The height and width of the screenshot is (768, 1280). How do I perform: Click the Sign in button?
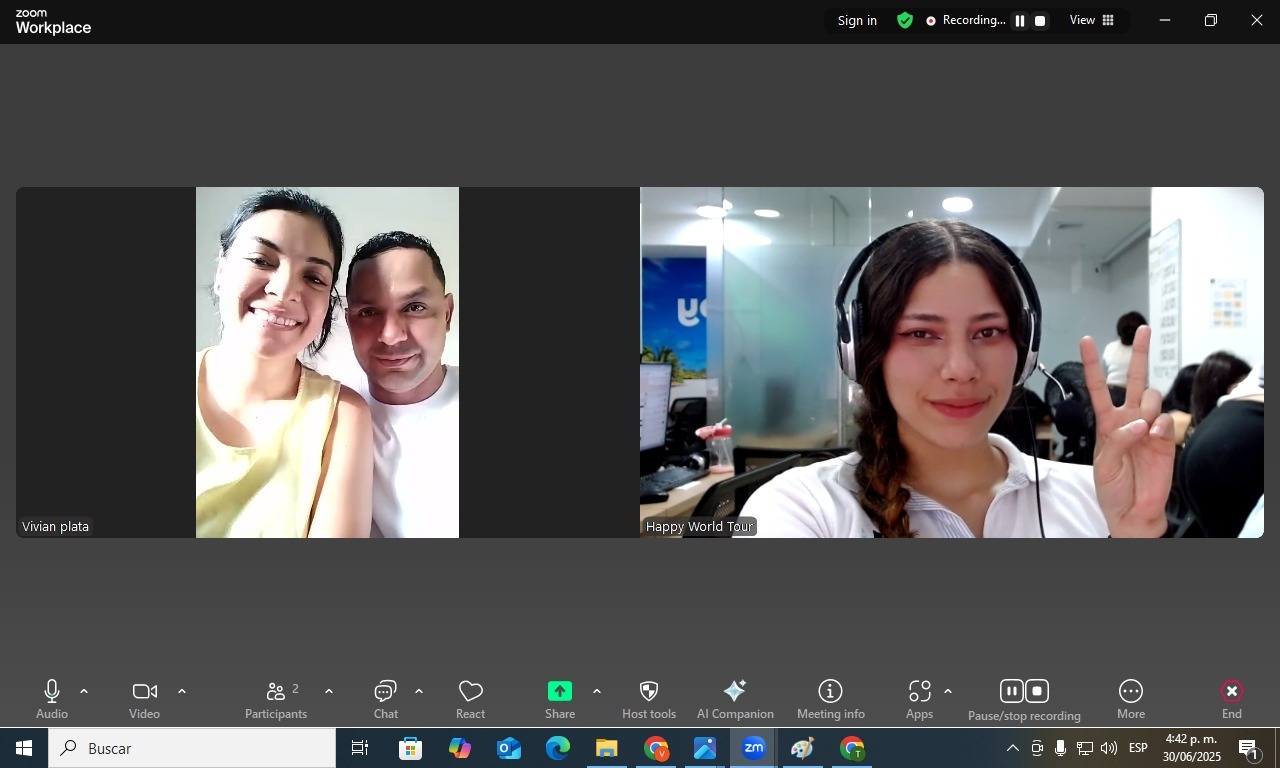tap(857, 21)
